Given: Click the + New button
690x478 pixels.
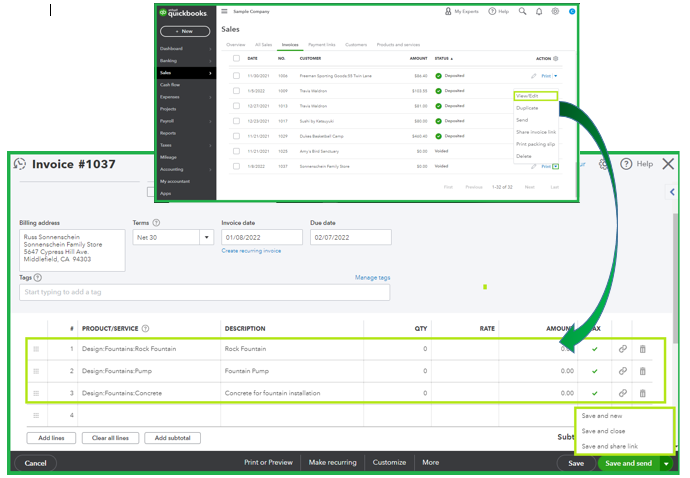Looking at the screenshot, I should pyautogui.click(x=185, y=31).
